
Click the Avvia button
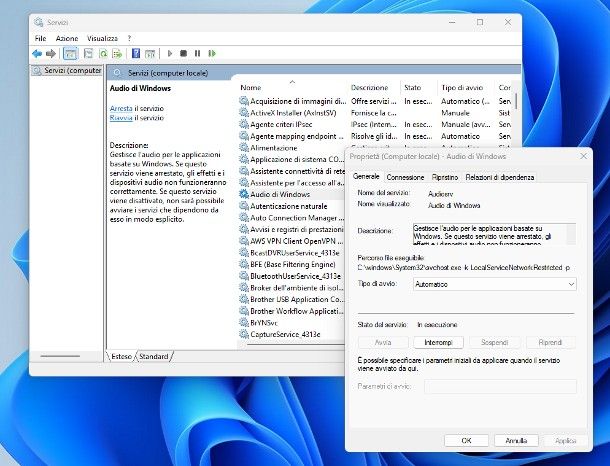tap(383, 342)
